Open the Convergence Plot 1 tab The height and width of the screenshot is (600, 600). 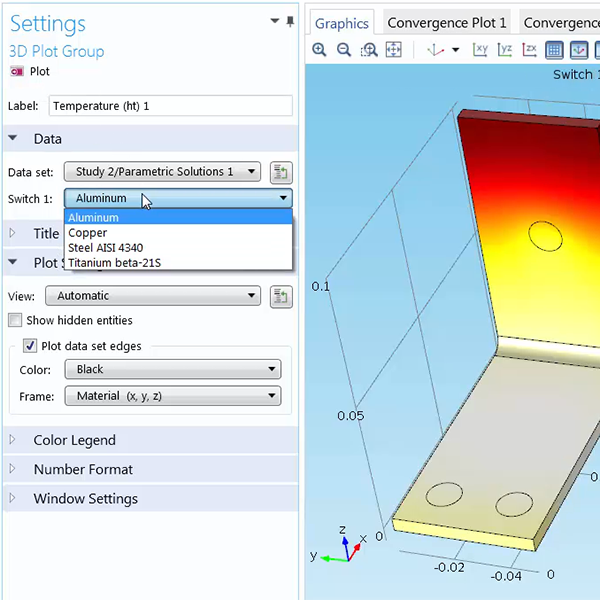pyautogui.click(x=446, y=23)
